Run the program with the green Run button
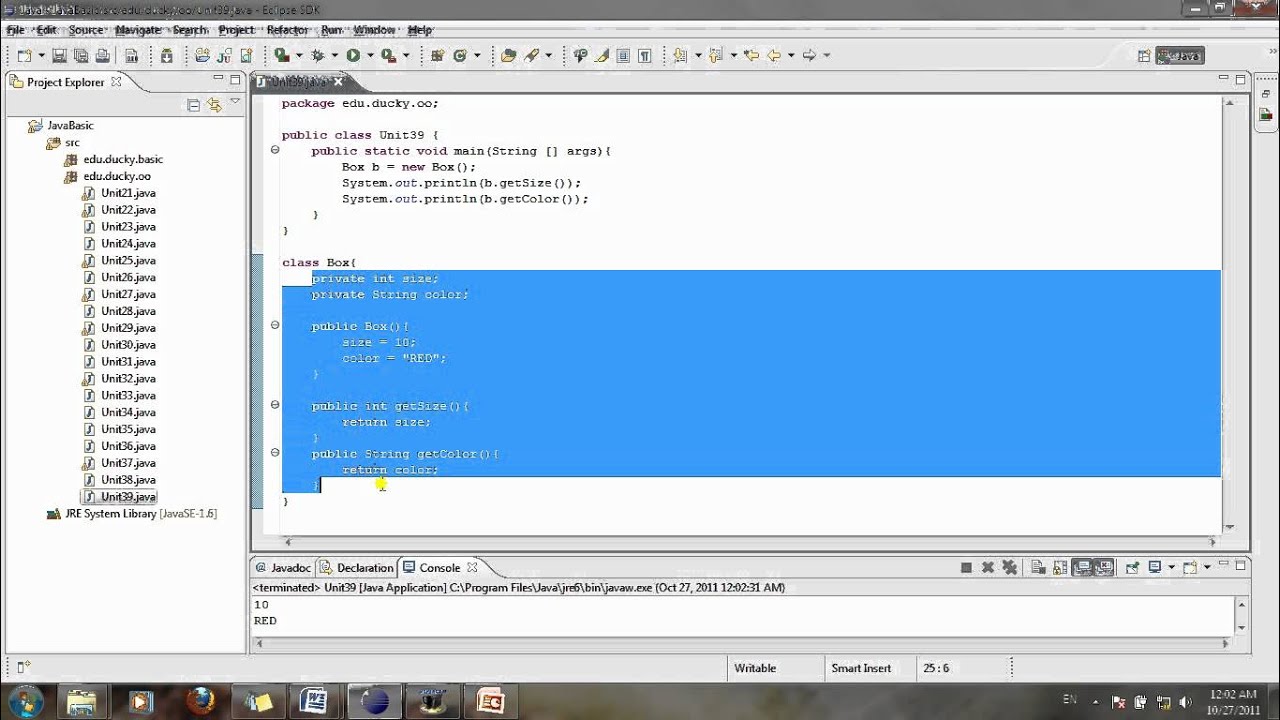 [x=353, y=56]
